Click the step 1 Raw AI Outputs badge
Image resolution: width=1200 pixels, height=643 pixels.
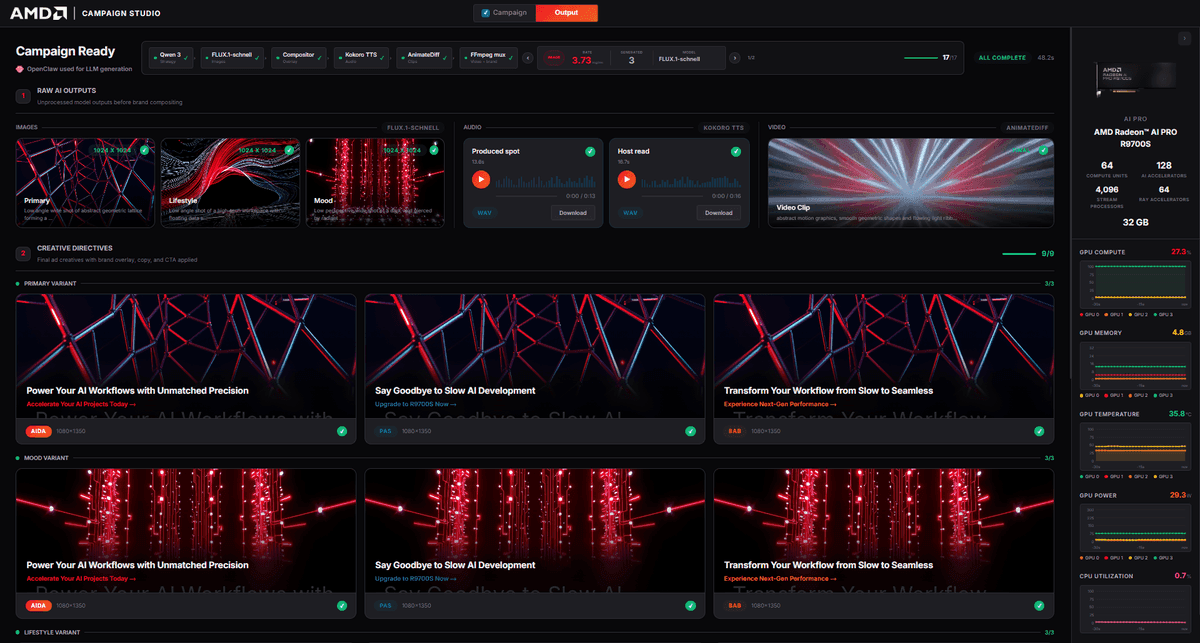22,96
